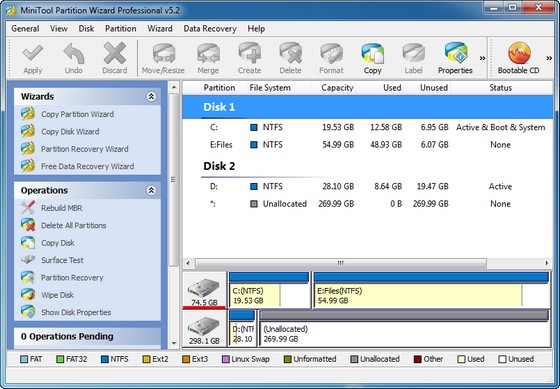Open the Partition menu

pyautogui.click(x=120, y=29)
